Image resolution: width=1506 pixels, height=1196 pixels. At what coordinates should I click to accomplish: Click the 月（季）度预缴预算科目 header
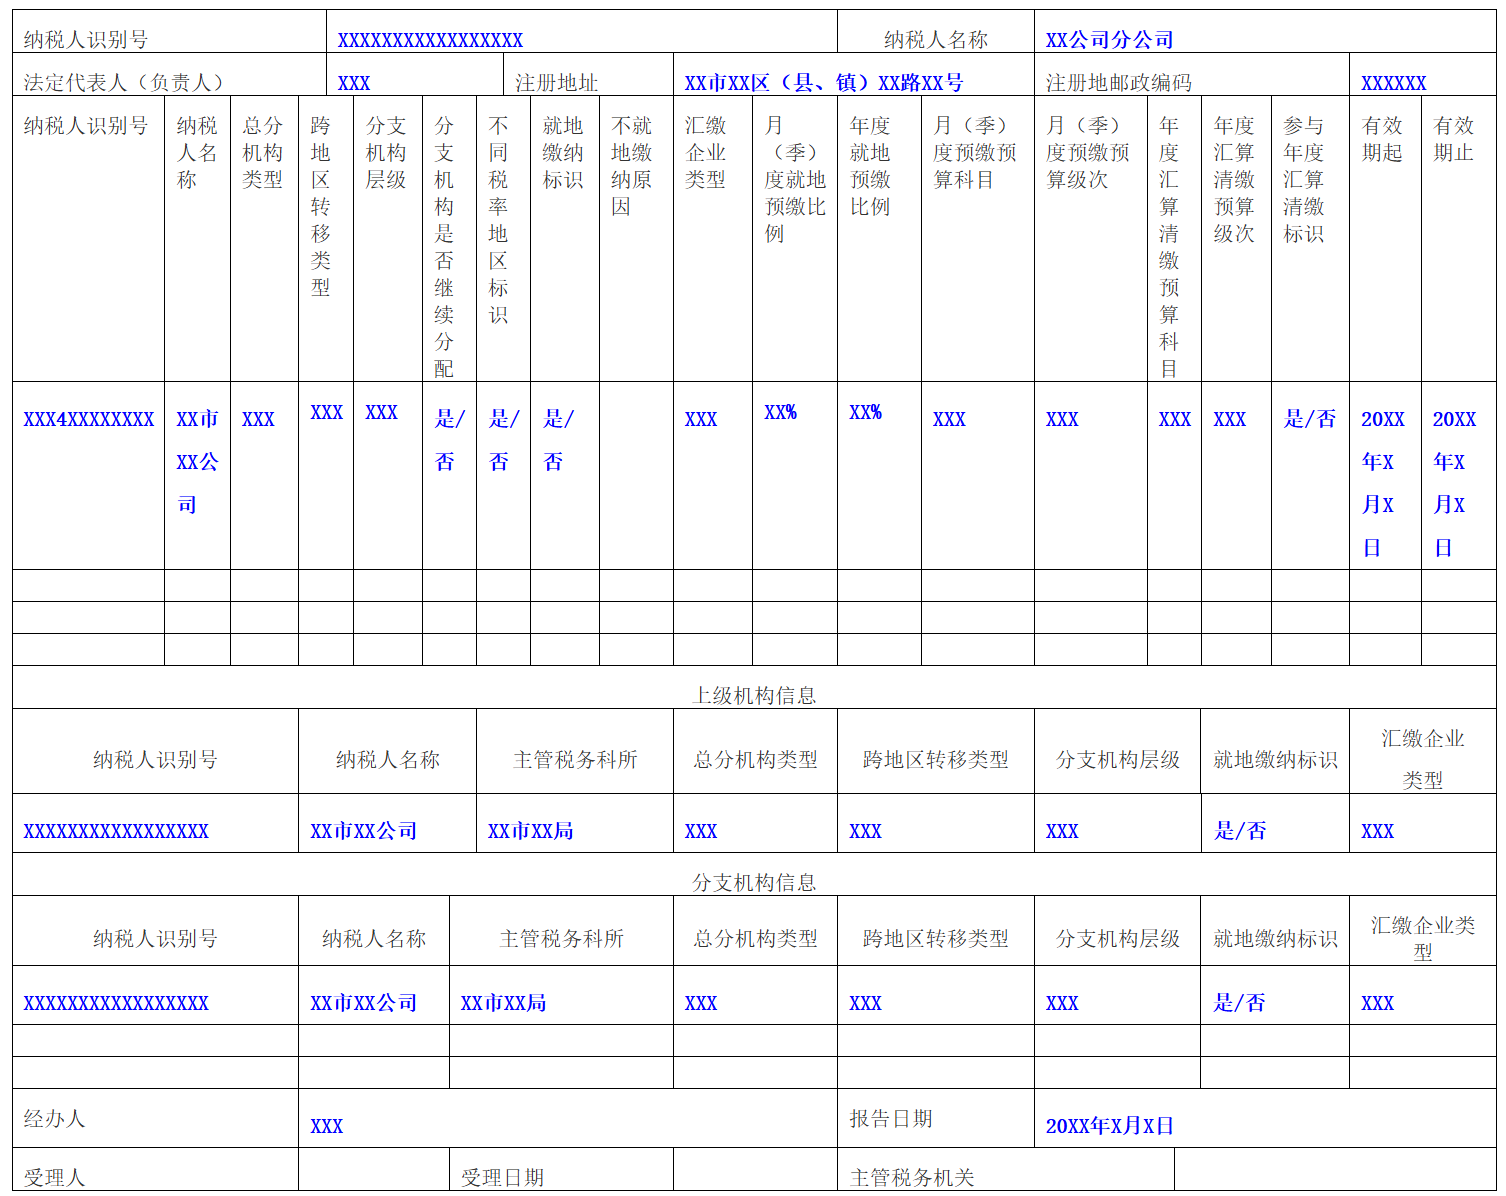pyautogui.click(x=974, y=153)
